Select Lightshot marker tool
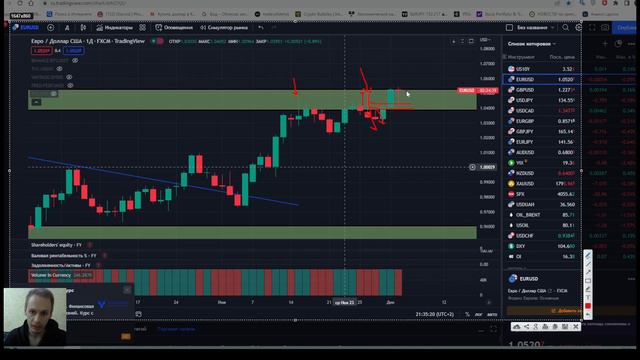The height and width of the screenshot is (360, 640). pyautogui.click(x=588, y=289)
